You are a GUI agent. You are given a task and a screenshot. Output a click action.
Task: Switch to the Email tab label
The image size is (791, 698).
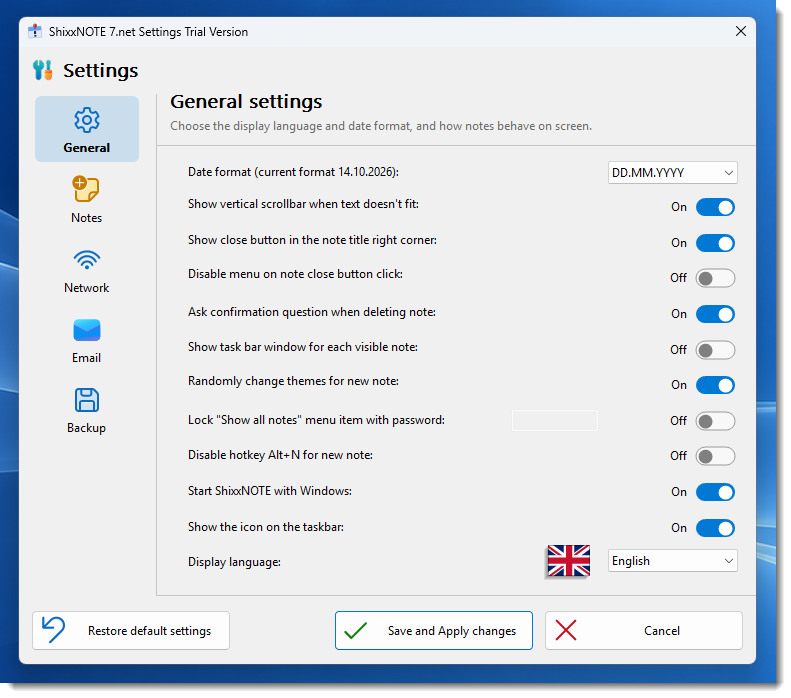pyautogui.click(x=86, y=358)
